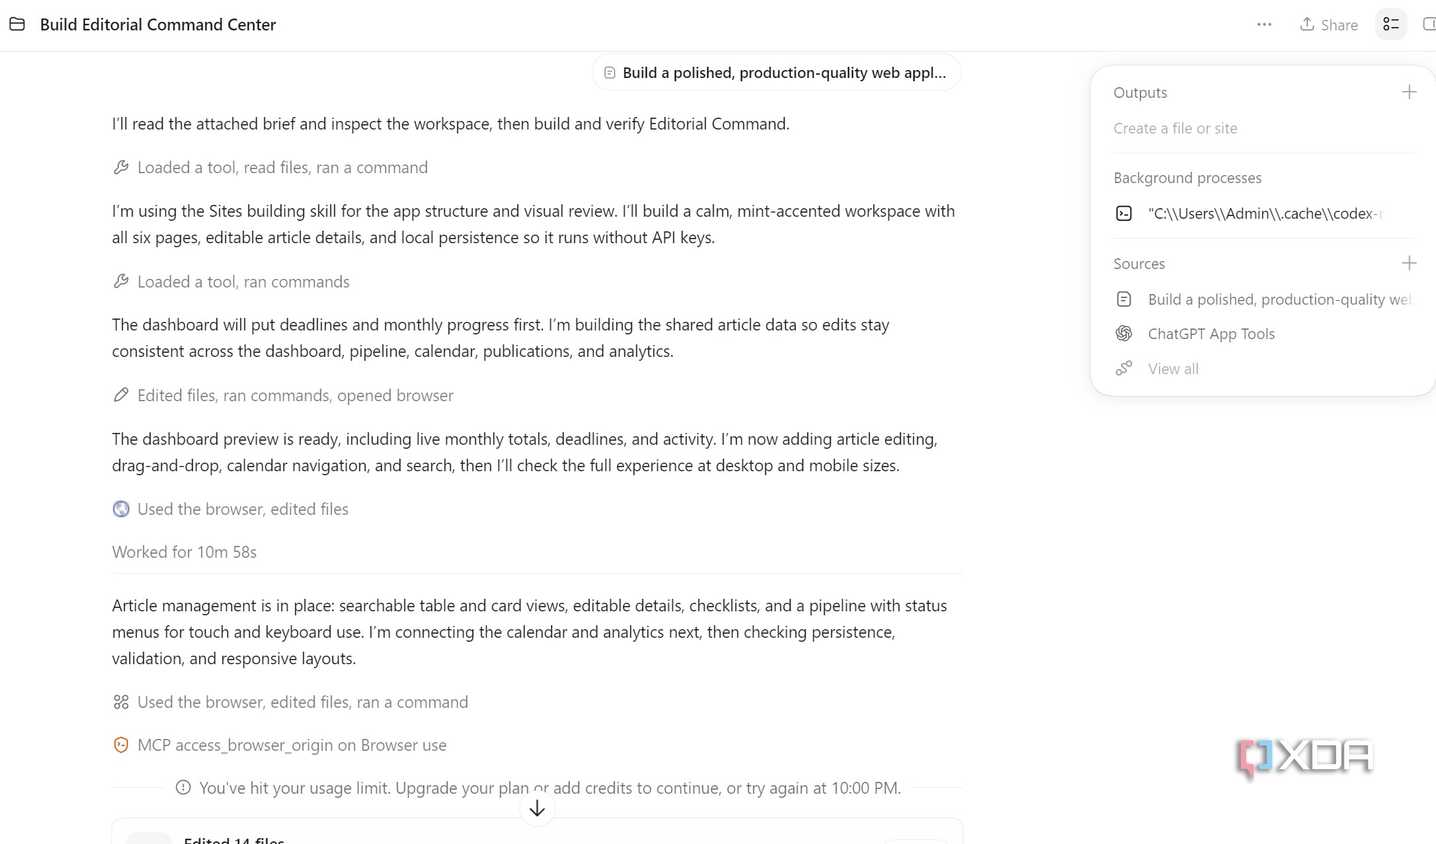Expand 'Used the browser, edited files, ran a command'
The image size is (1436, 844).
point(290,702)
